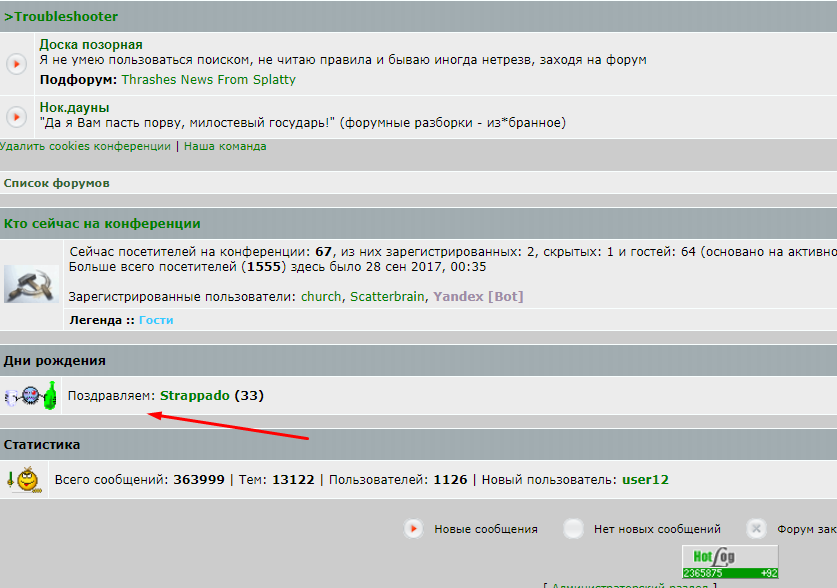Select the Гости legend group
The height and width of the screenshot is (588, 837).
[156, 320]
